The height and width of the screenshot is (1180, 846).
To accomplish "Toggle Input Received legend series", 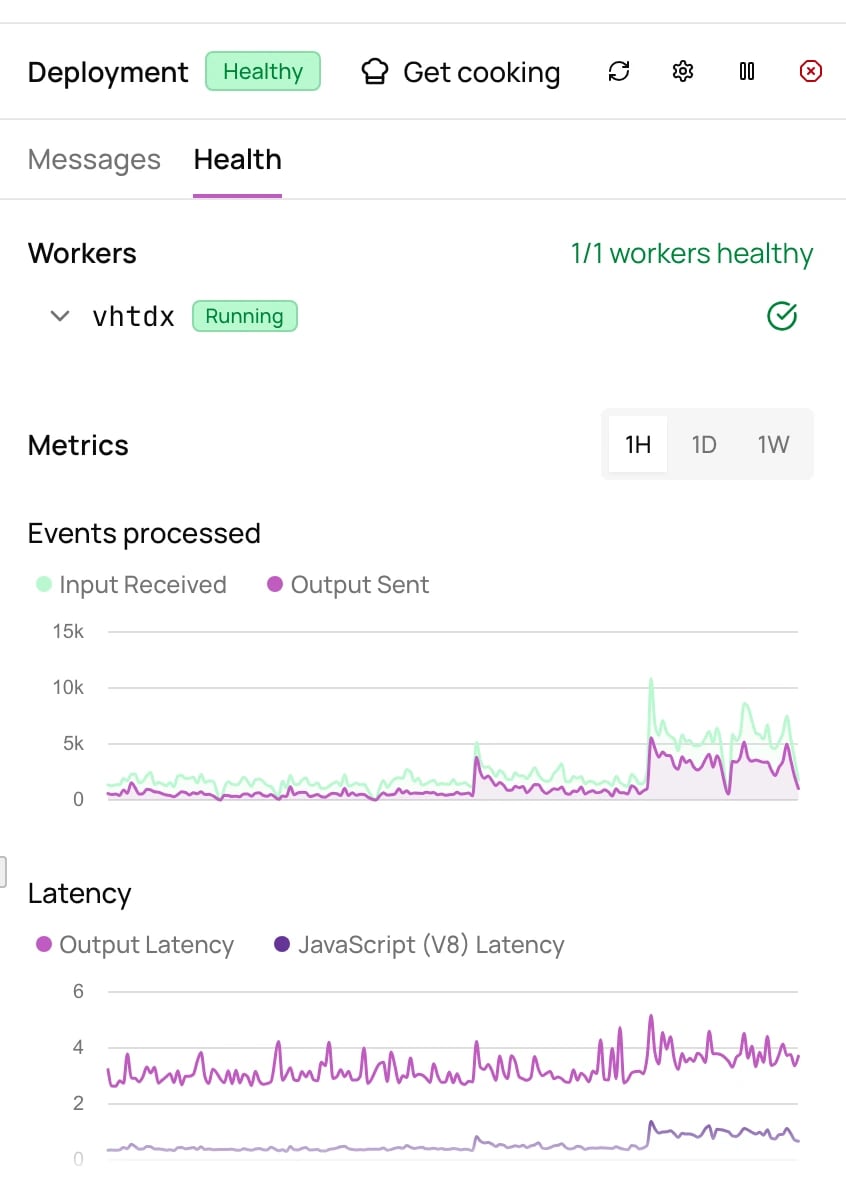I will pos(131,585).
